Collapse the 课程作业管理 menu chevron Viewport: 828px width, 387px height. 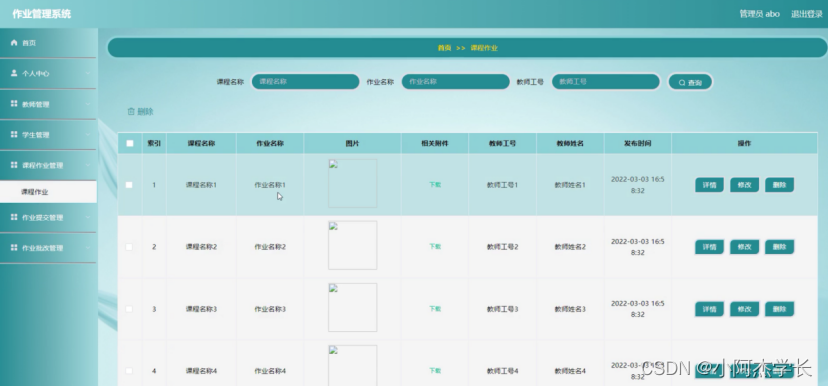coord(88,165)
